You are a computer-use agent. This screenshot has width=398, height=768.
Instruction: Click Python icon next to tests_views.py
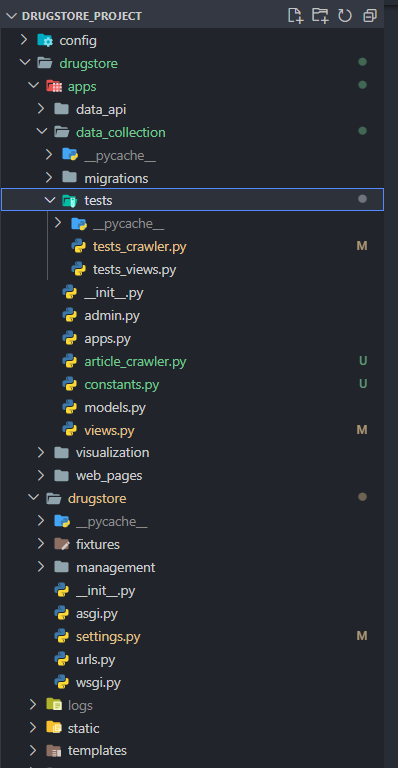click(x=79, y=269)
